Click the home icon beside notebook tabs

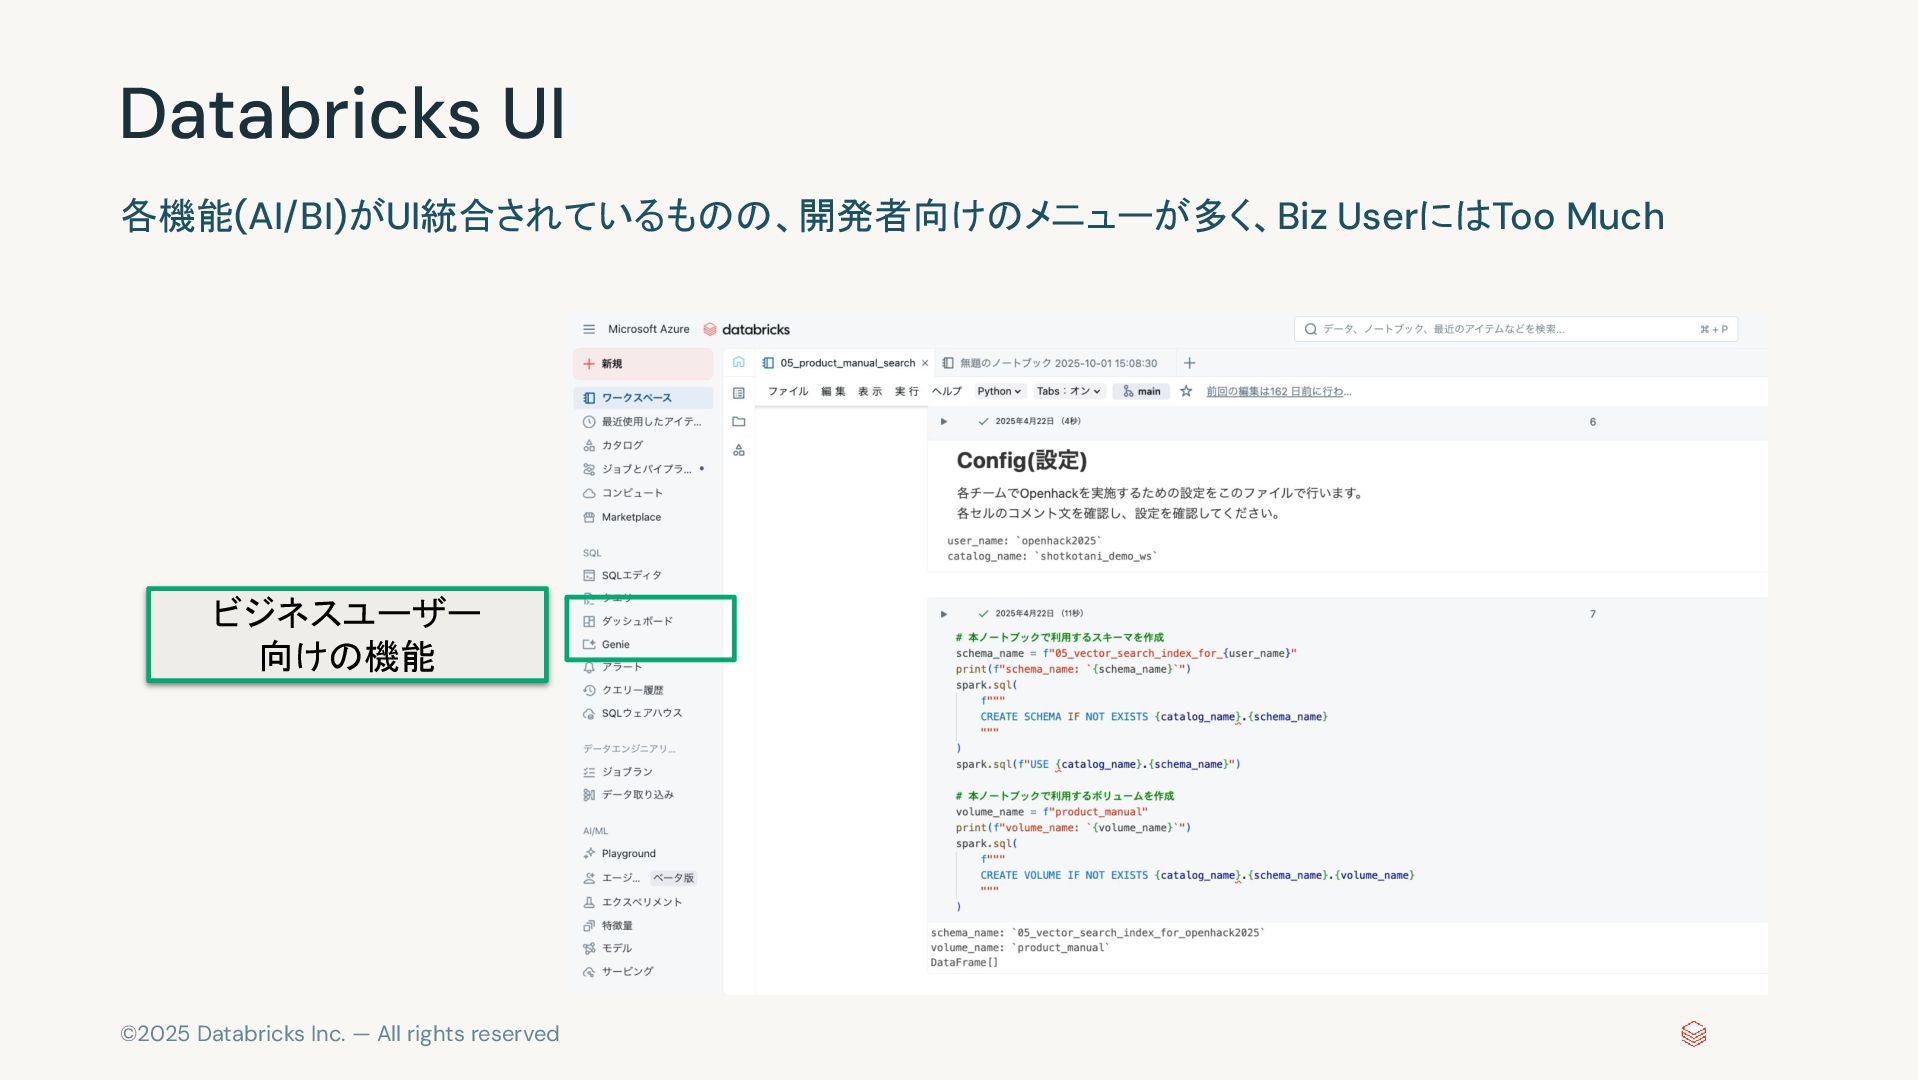739,362
